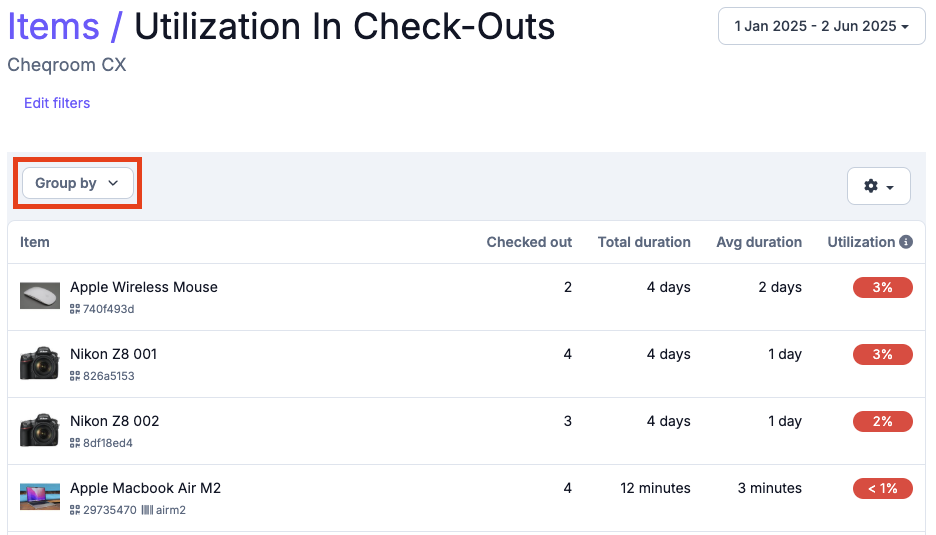Image resolution: width=936 pixels, height=535 pixels.
Task: Expand the Group by dropdown
Action: 78,183
